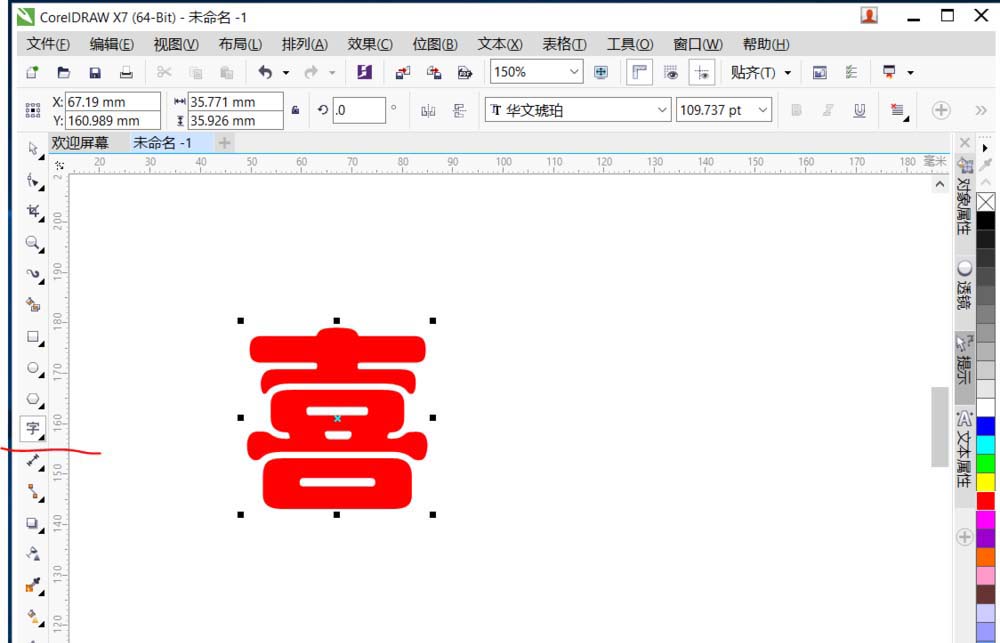Viewport: 1000px width, 643px height.
Task: Toggle show grid button
Action: tap(671, 72)
